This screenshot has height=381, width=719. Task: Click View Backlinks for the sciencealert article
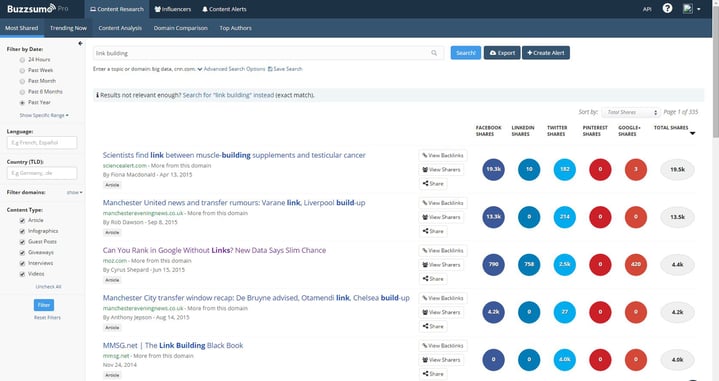tap(443, 155)
